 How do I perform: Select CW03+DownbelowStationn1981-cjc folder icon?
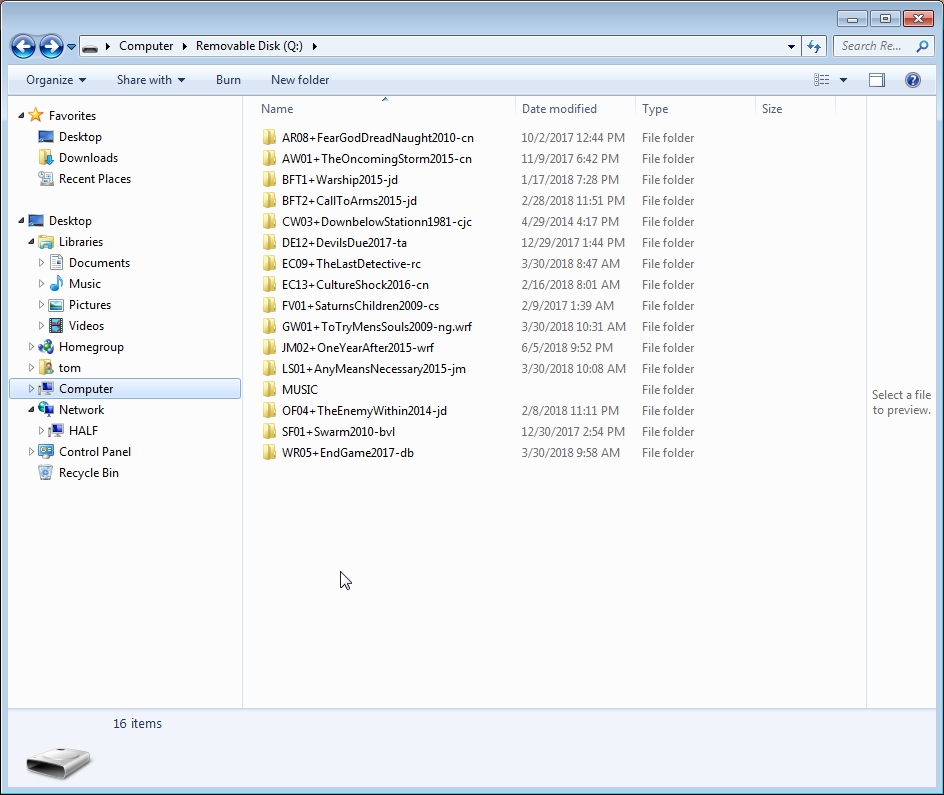[269, 221]
